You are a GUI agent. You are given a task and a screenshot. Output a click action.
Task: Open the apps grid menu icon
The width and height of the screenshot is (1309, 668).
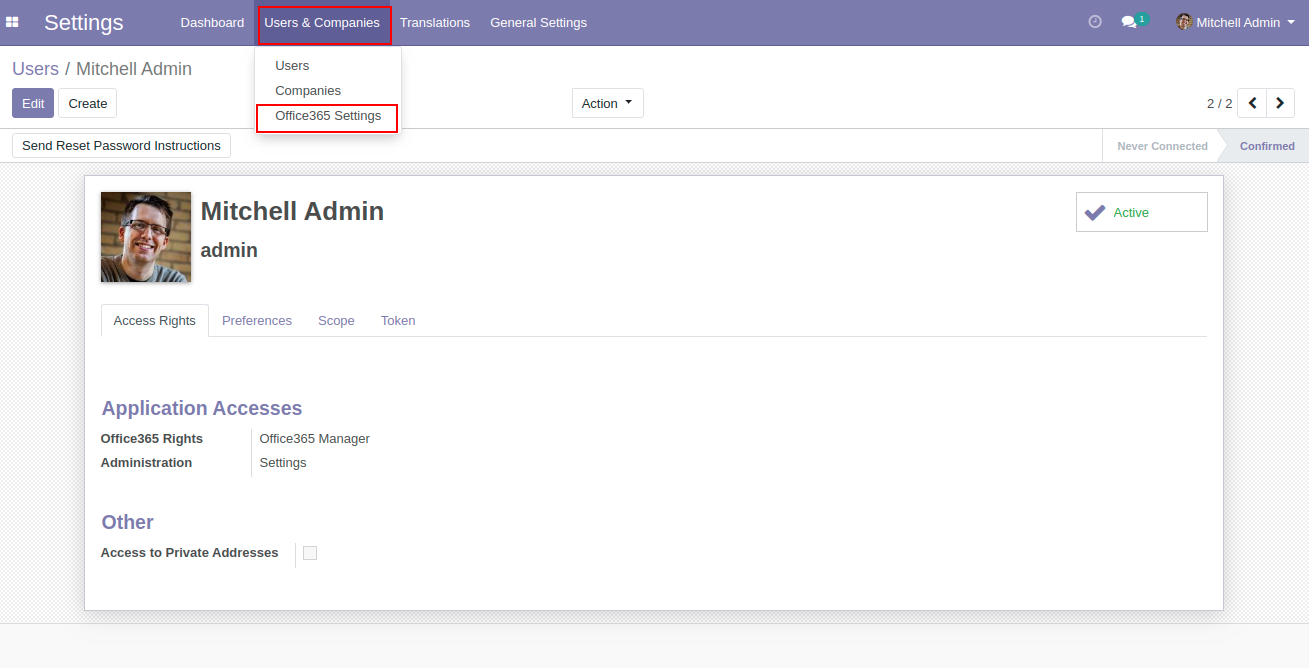tap(13, 22)
